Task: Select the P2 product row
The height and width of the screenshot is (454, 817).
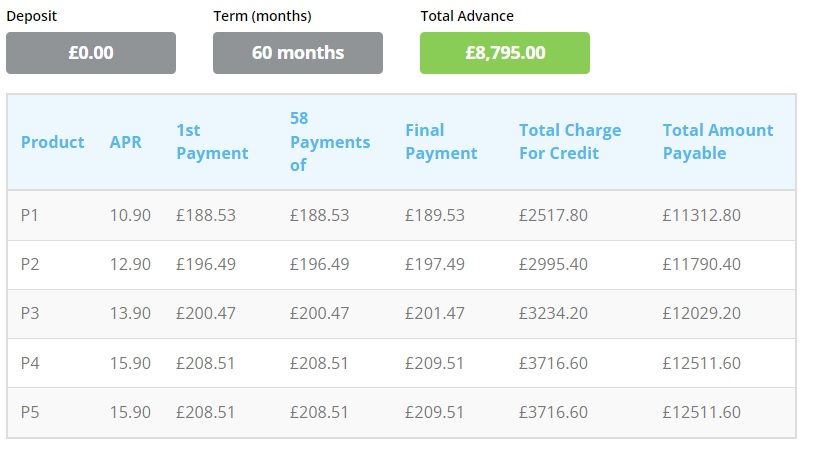Action: (x=30, y=264)
